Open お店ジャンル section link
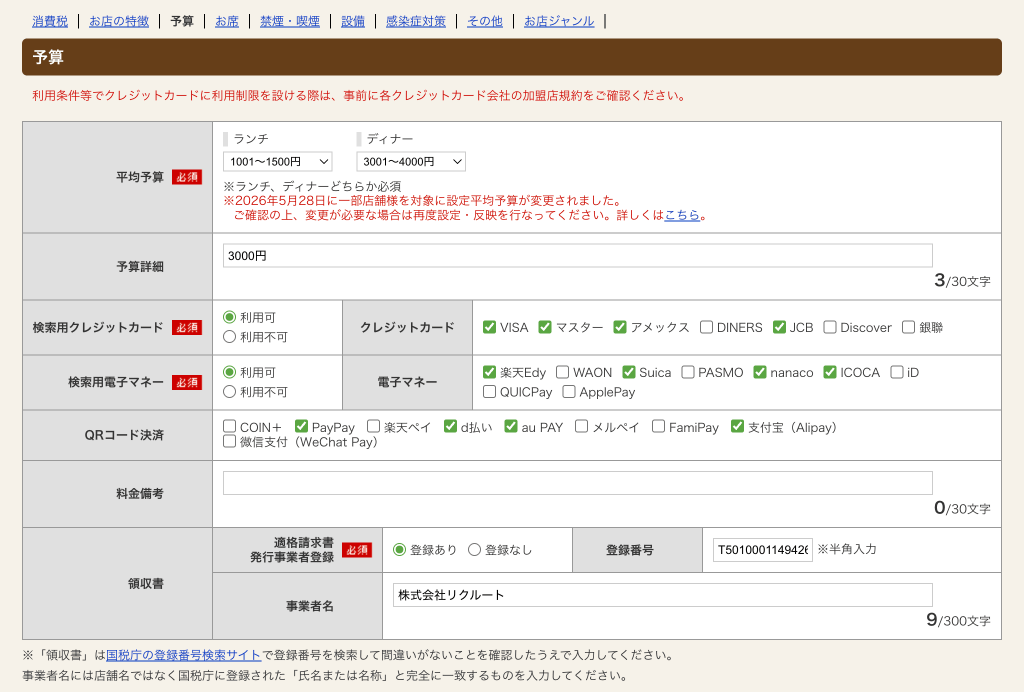Image resolution: width=1024 pixels, height=692 pixels. point(559,22)
